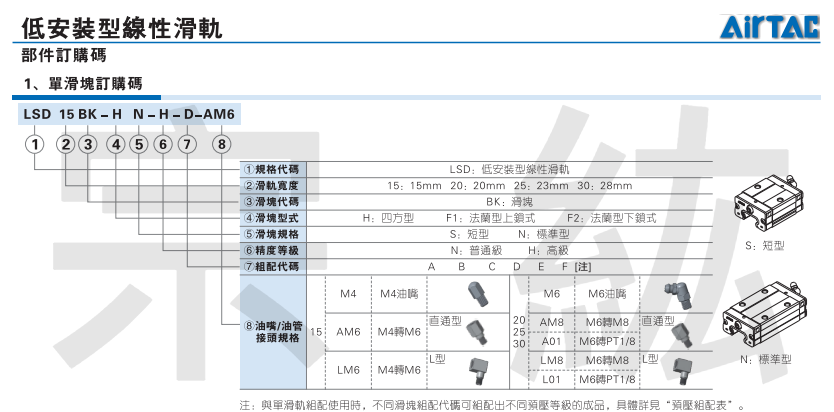The width and height of the screenshot is (834, 412).
Task: Click the ③滑塊代碼 row label
Action: point(272,202)
